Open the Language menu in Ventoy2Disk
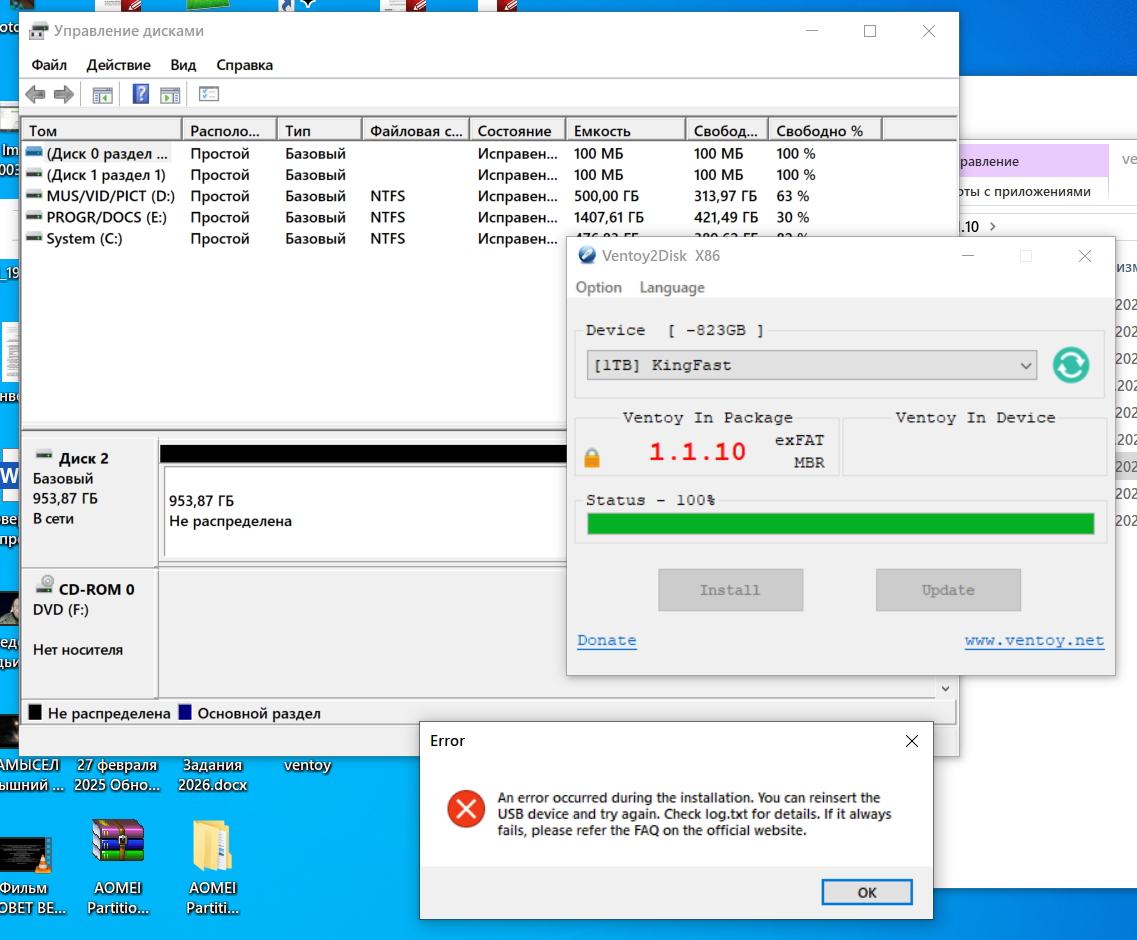 [x=672, y=287]
